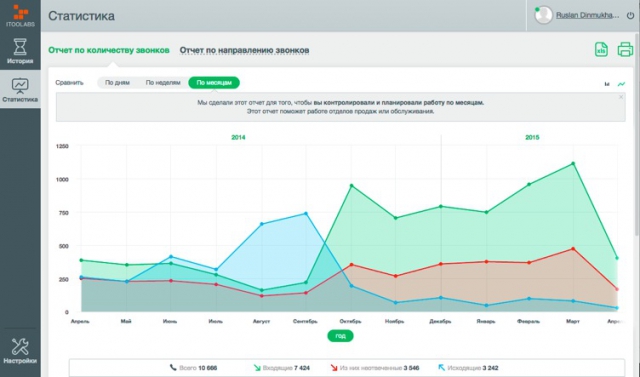Click the Январь axis label
640x377 pixels.
coord(486,322)
